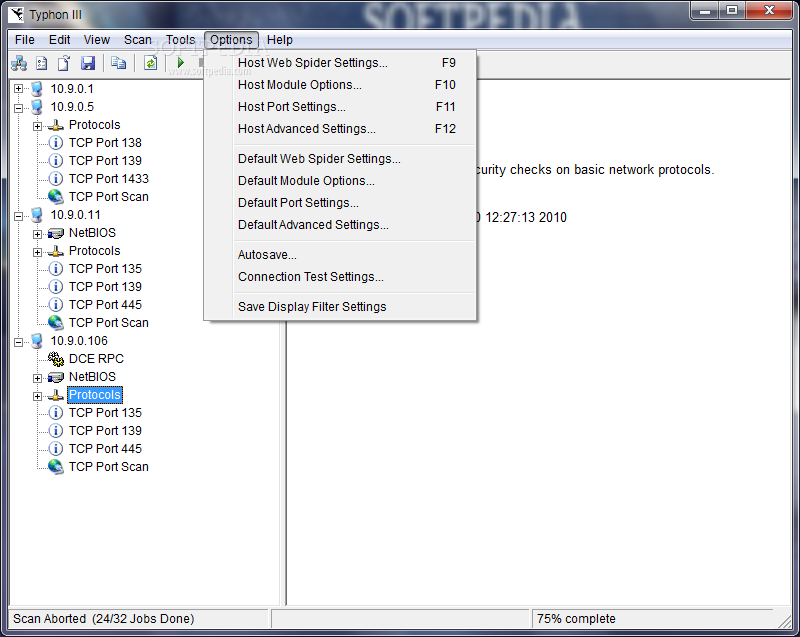
Task: Open the Help menu
Action: coord(280,40)
